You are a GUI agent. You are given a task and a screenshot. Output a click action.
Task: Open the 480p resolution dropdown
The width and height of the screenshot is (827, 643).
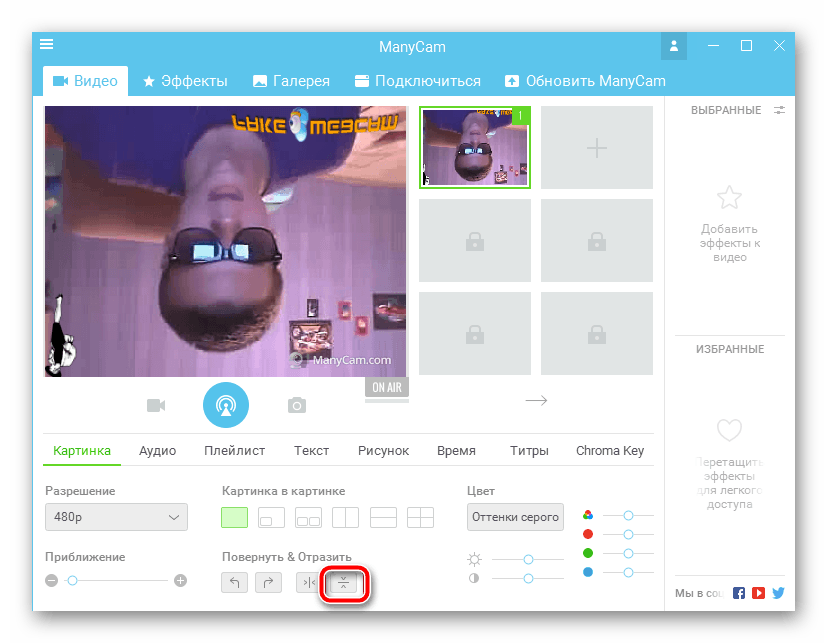tap(116, 517)
